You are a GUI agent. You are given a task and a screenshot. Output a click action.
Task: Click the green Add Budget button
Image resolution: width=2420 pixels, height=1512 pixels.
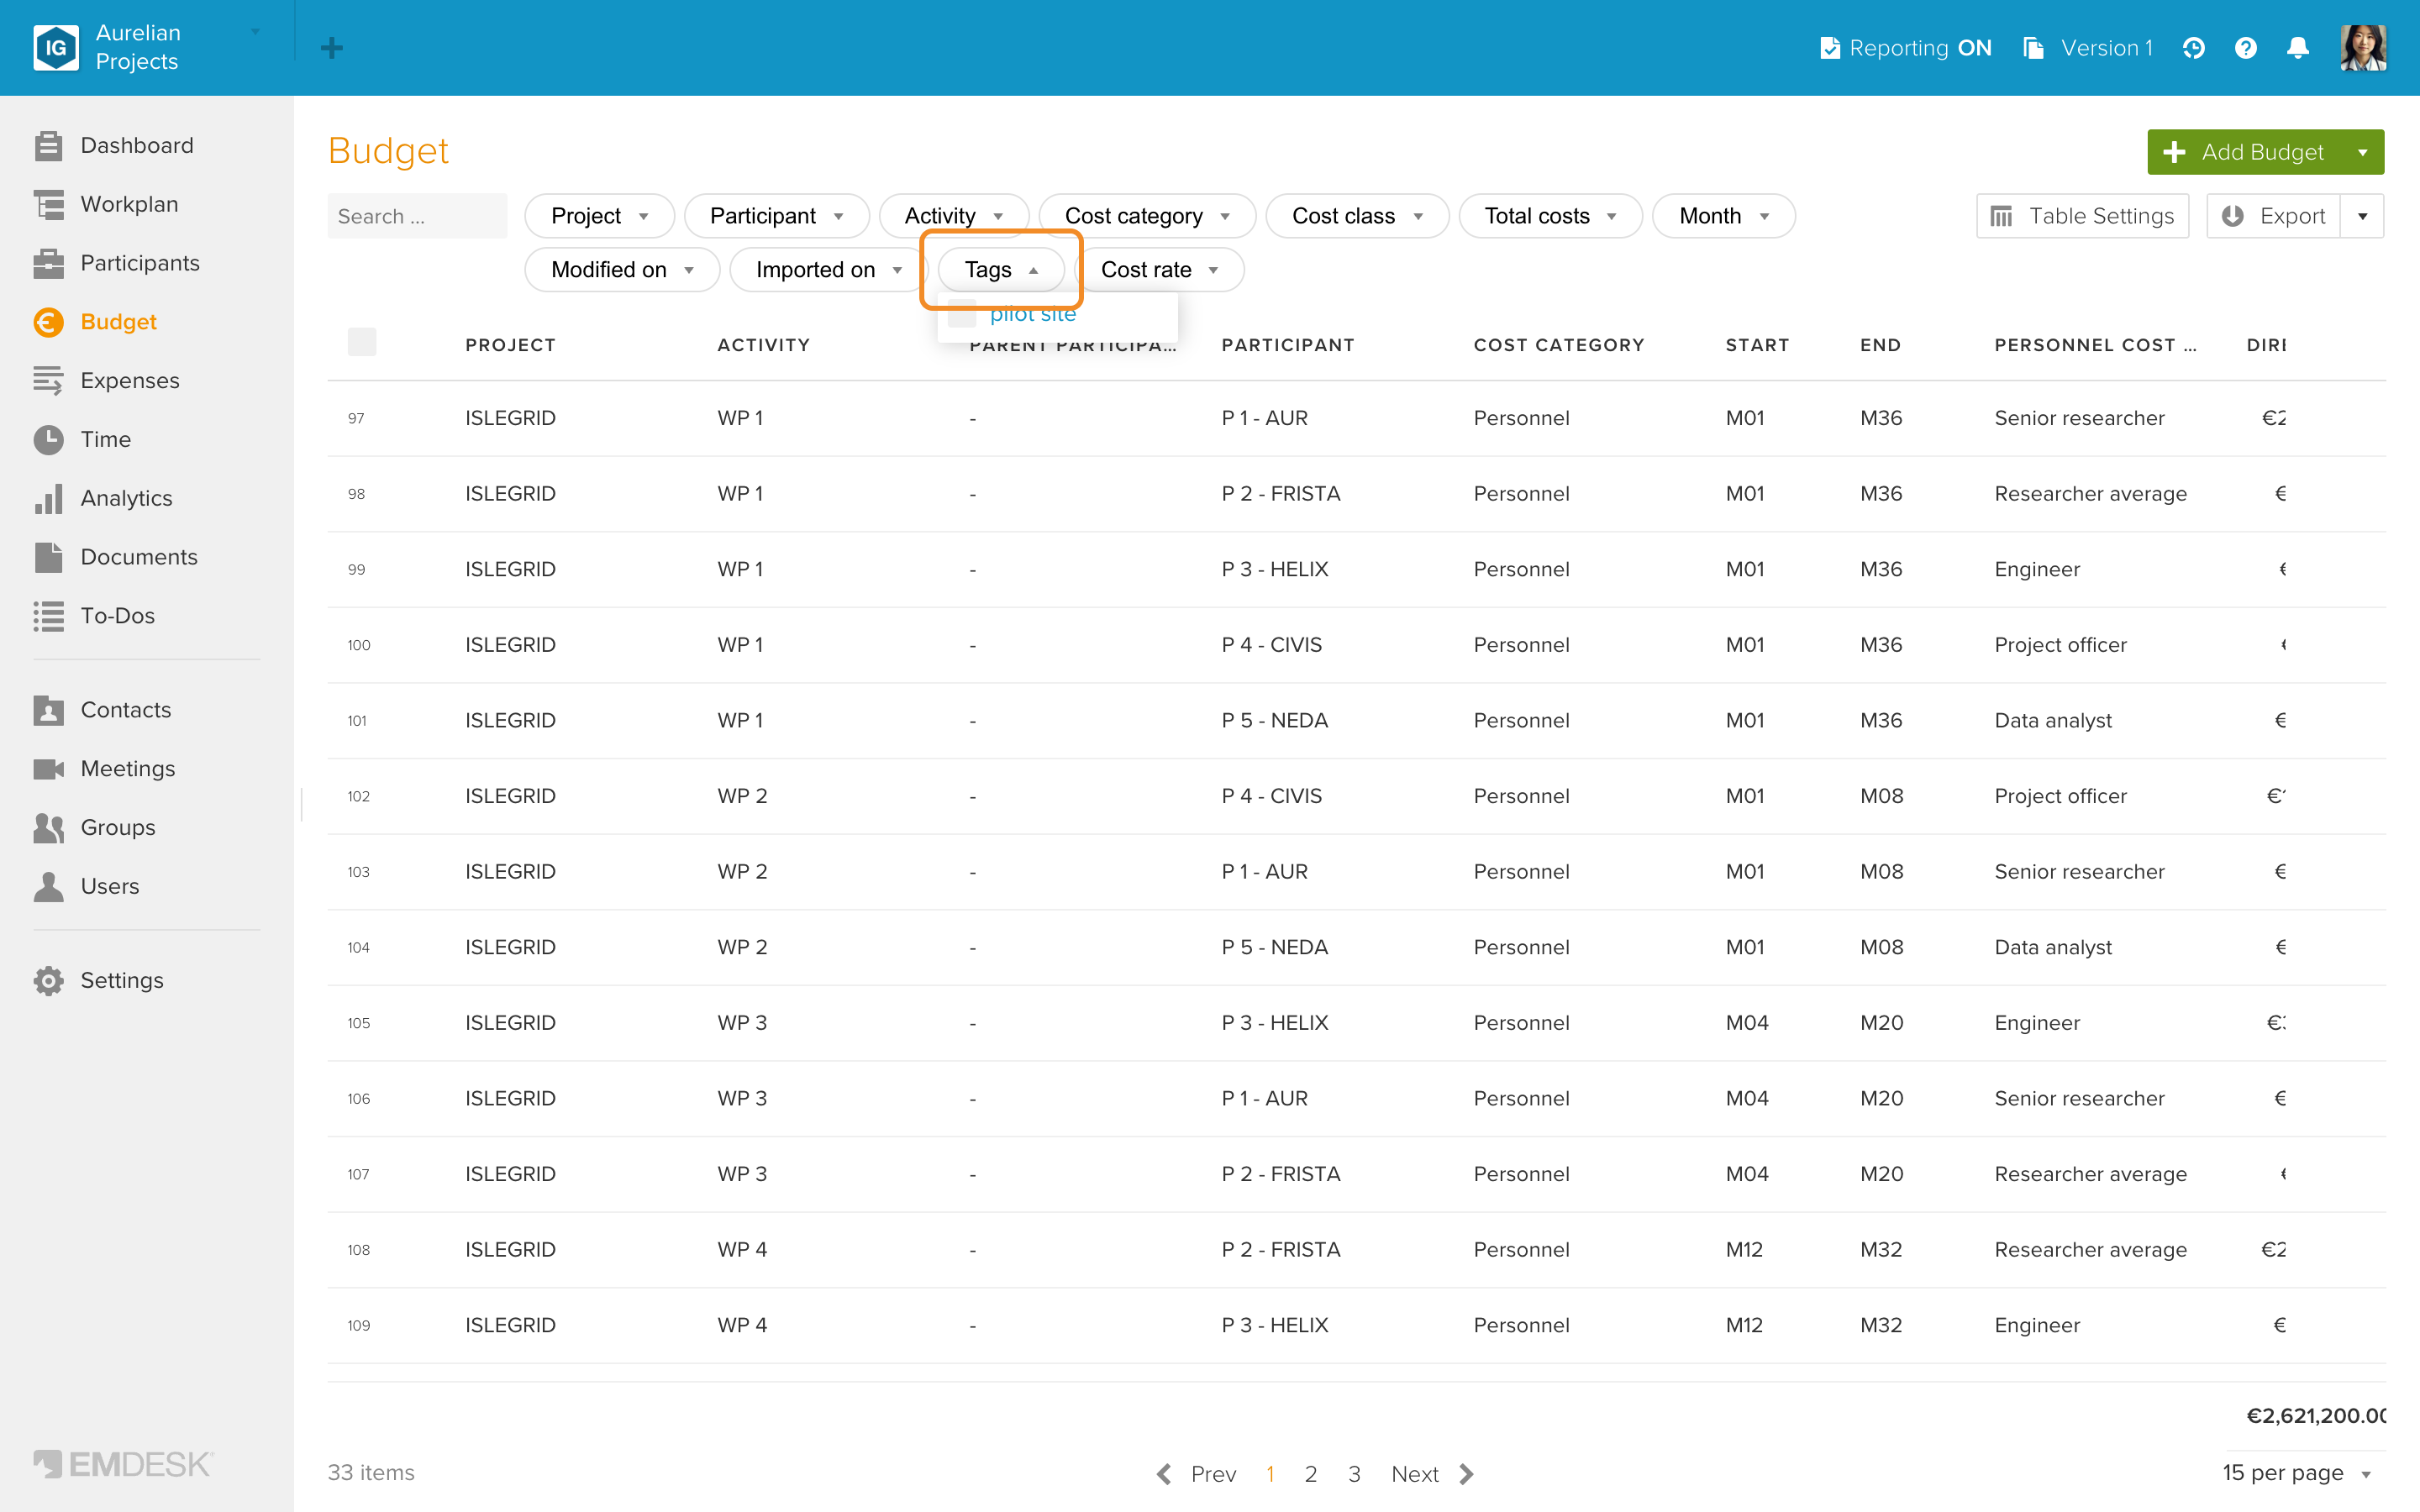click(x=2244, y=152)
